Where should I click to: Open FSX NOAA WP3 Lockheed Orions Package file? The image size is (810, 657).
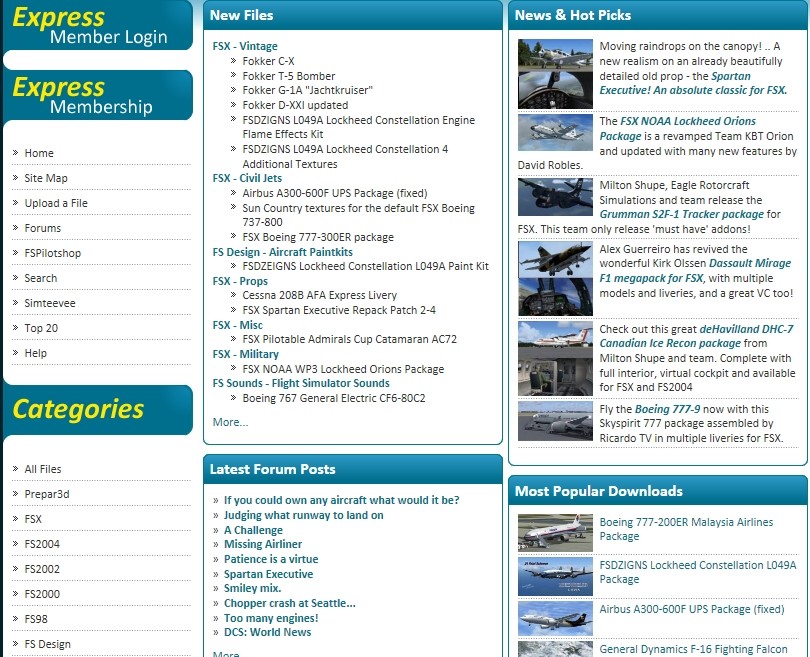point(343,369)
